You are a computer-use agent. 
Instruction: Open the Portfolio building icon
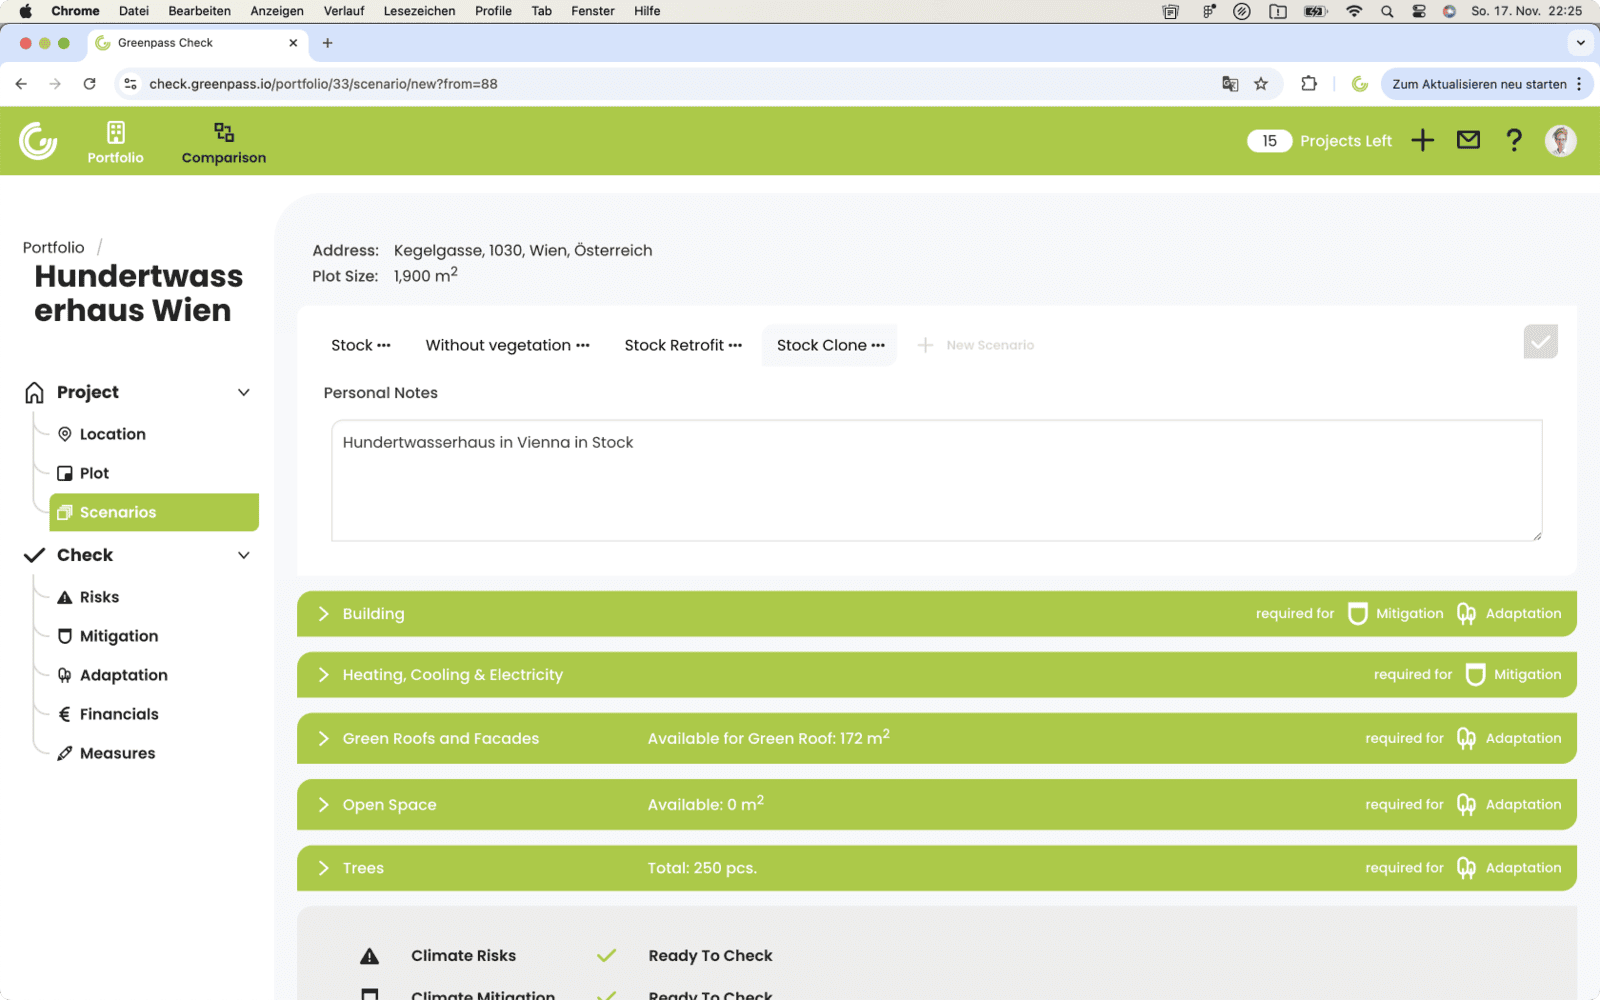[x=116, y=132]
